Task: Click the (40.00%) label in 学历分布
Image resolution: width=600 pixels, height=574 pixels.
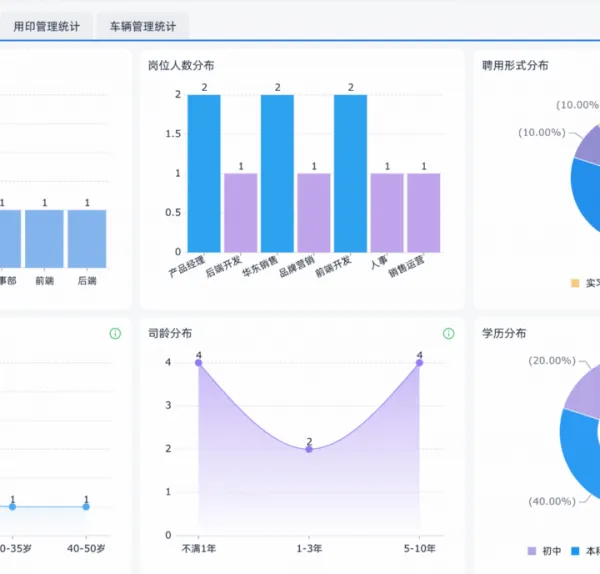Action: click(552, 501)
